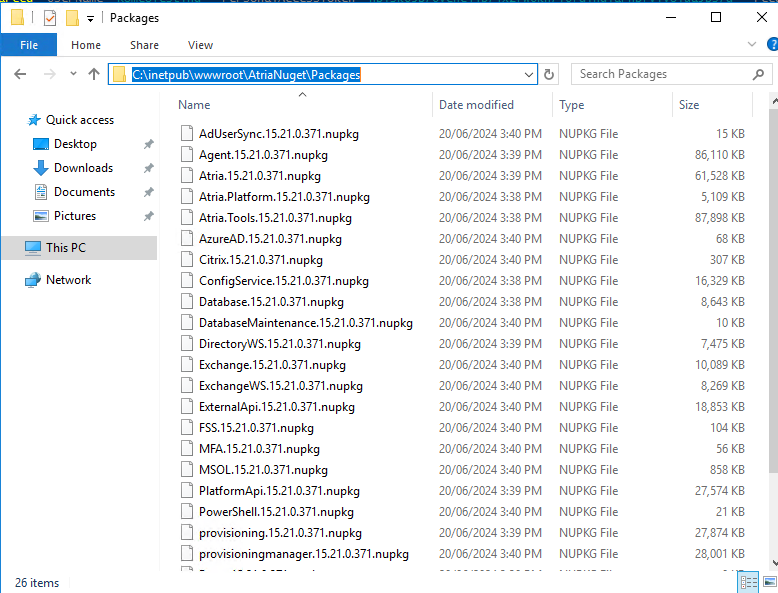Screen dimensions: 778x593
Task: Select ExchangeWS.15.21.0.371.nupkg file name
Action: click(281, 386)
